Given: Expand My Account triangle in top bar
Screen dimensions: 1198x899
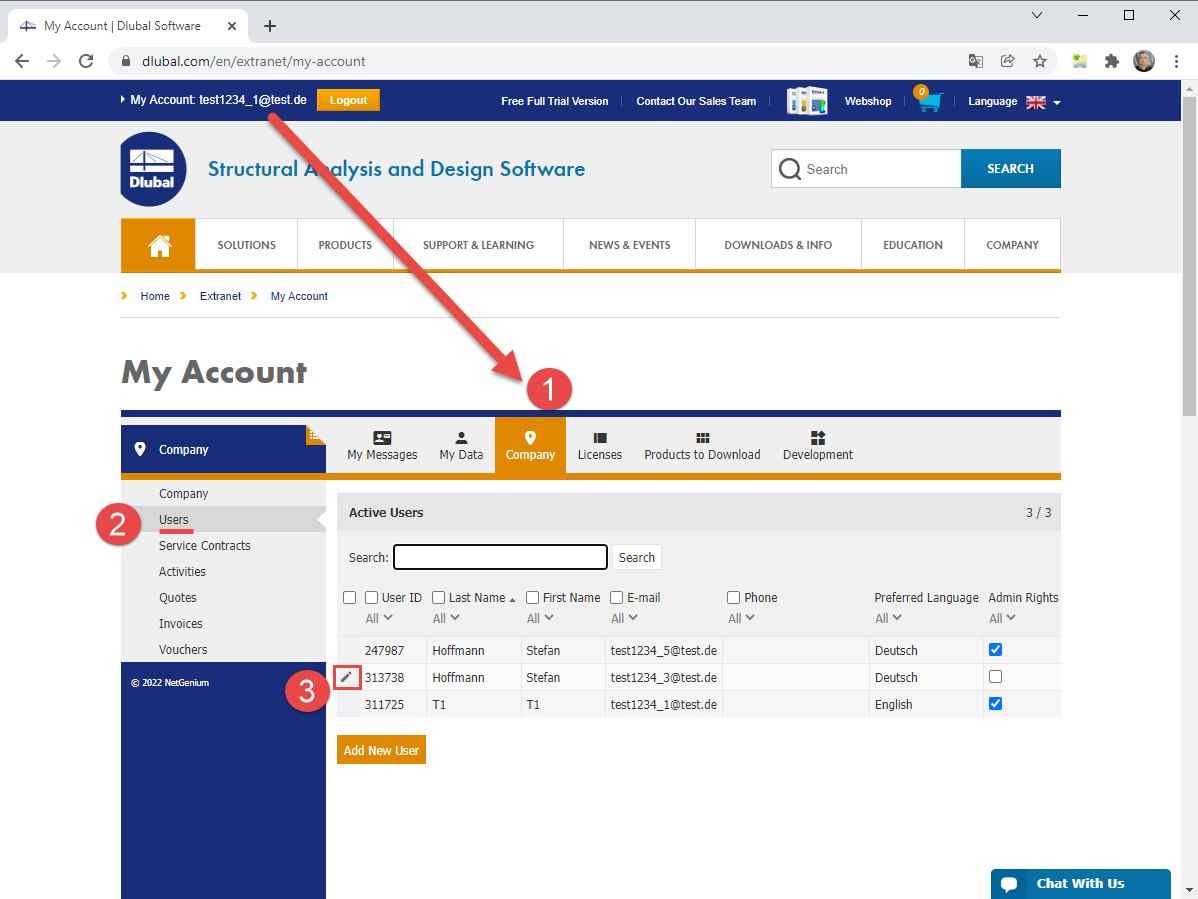Looking at the screenshot, I should (123, 99).
